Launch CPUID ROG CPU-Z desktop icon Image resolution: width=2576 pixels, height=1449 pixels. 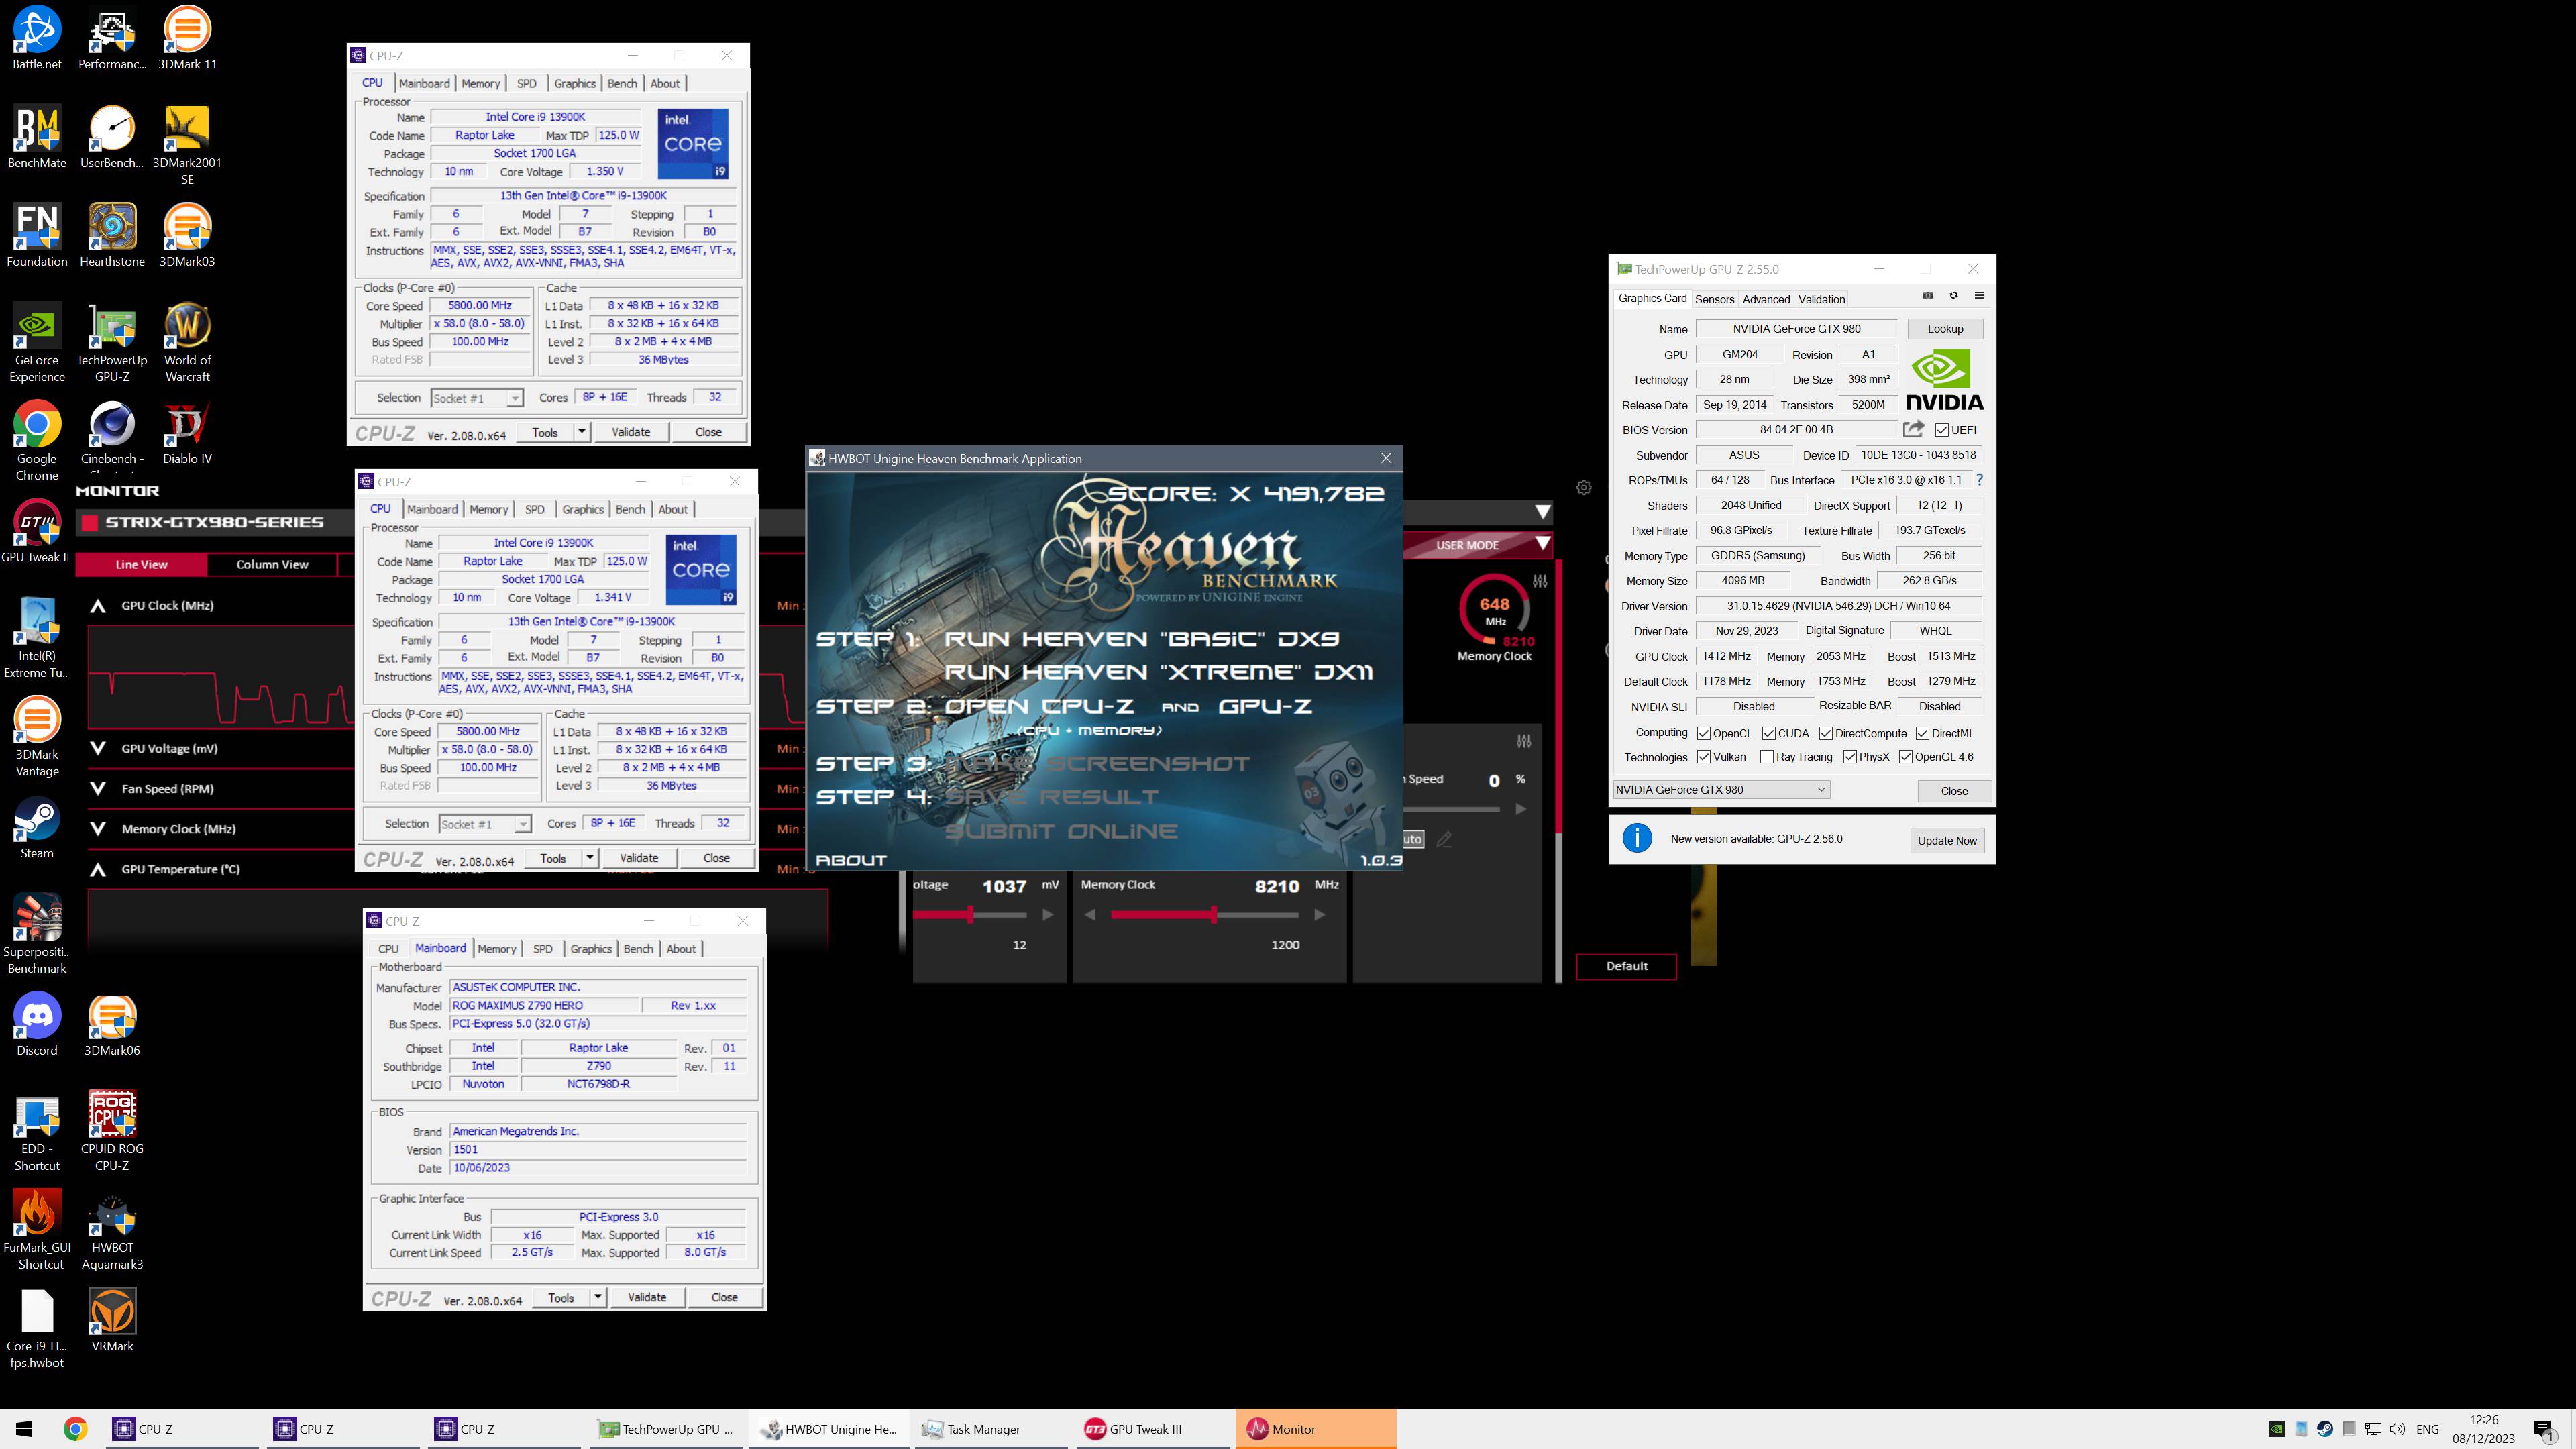[x=112, y=1130]
